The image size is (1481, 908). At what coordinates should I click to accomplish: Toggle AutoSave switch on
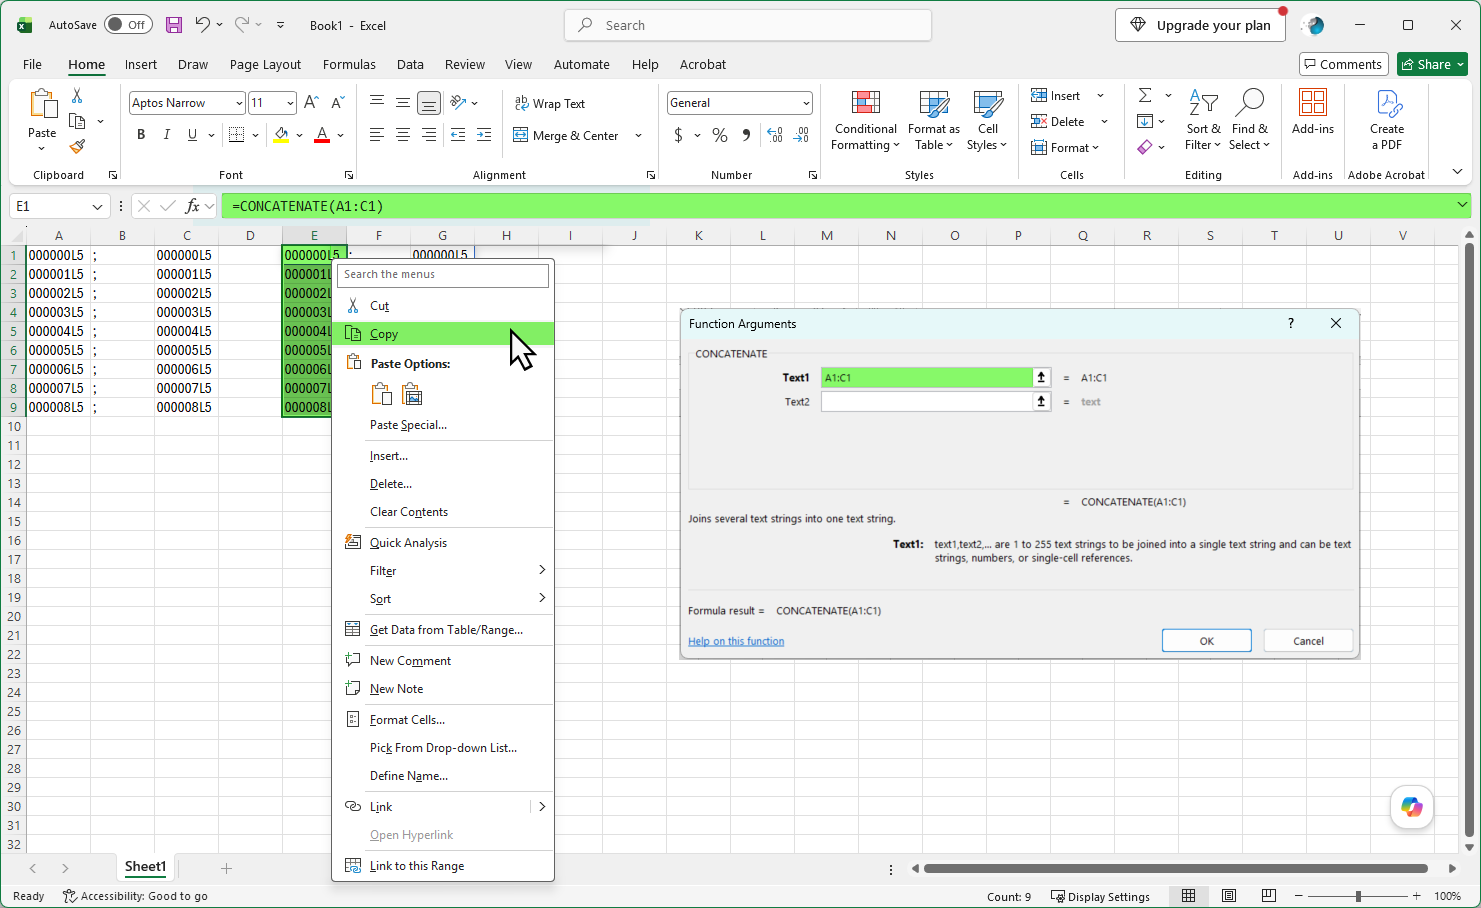[x=128, y=25]
